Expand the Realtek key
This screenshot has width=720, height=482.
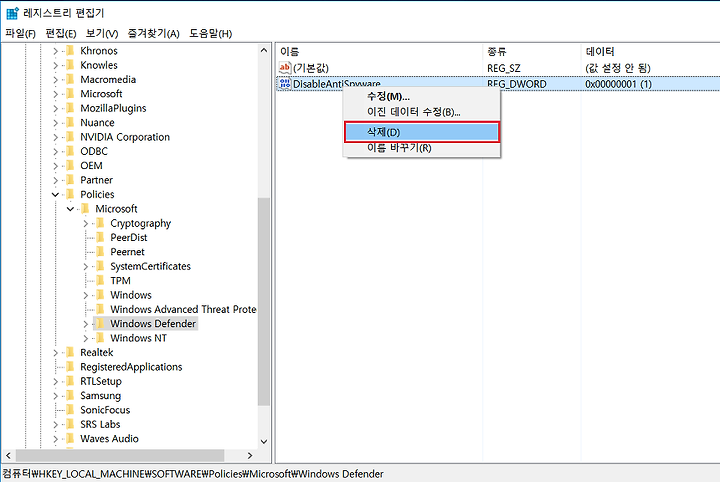point(56,353)
